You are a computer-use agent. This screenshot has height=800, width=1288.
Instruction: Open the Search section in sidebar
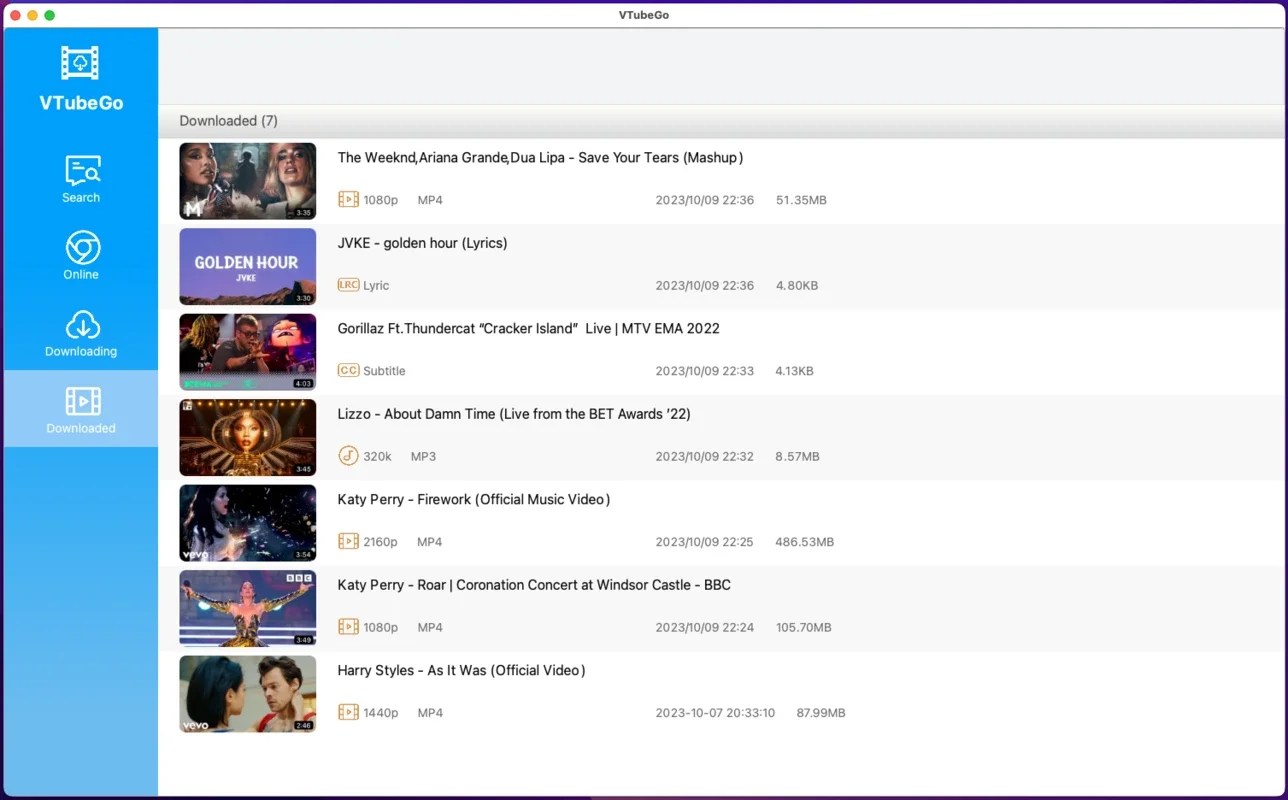(81, 179)
